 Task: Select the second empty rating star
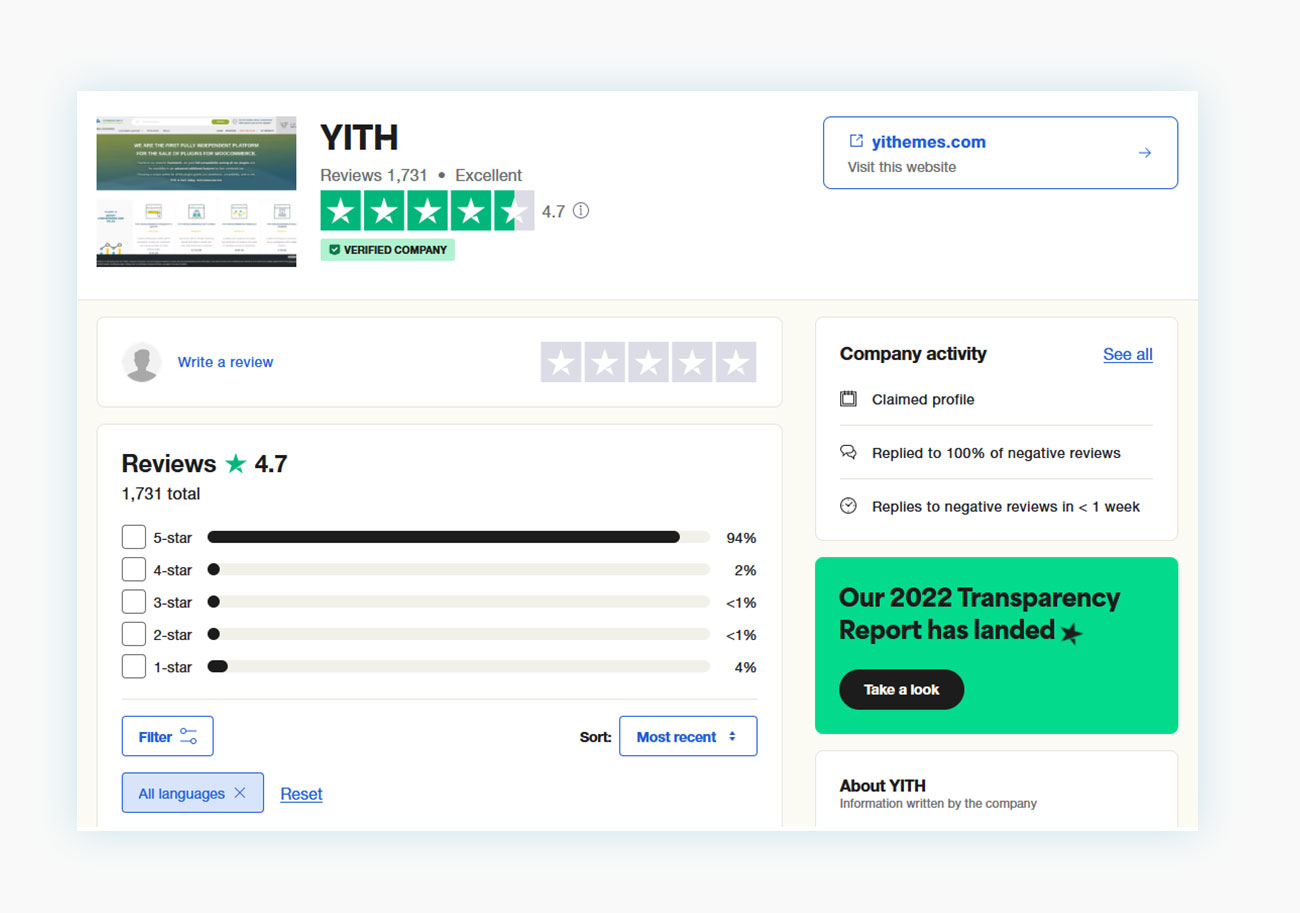click(605, 362)
